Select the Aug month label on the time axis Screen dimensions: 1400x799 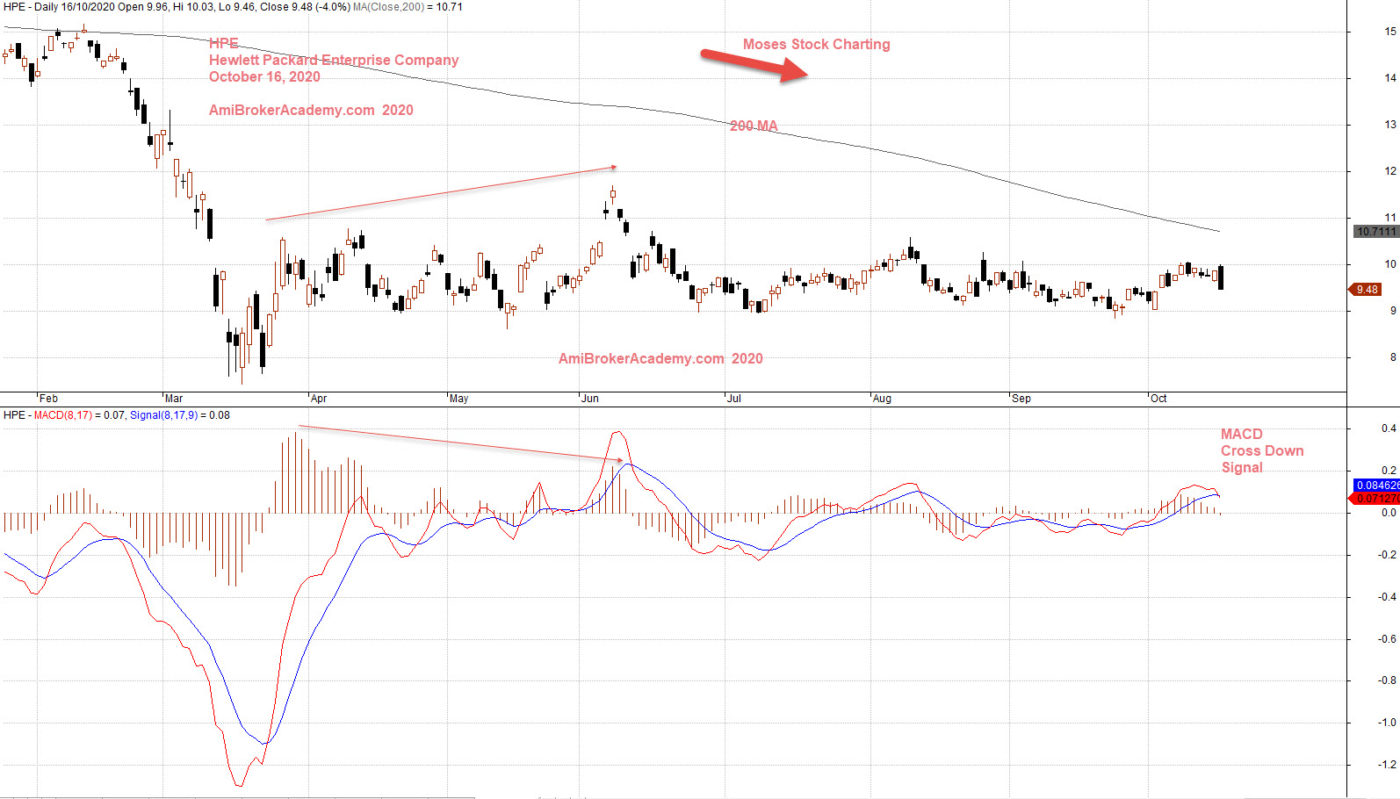(x=882, y=398)
